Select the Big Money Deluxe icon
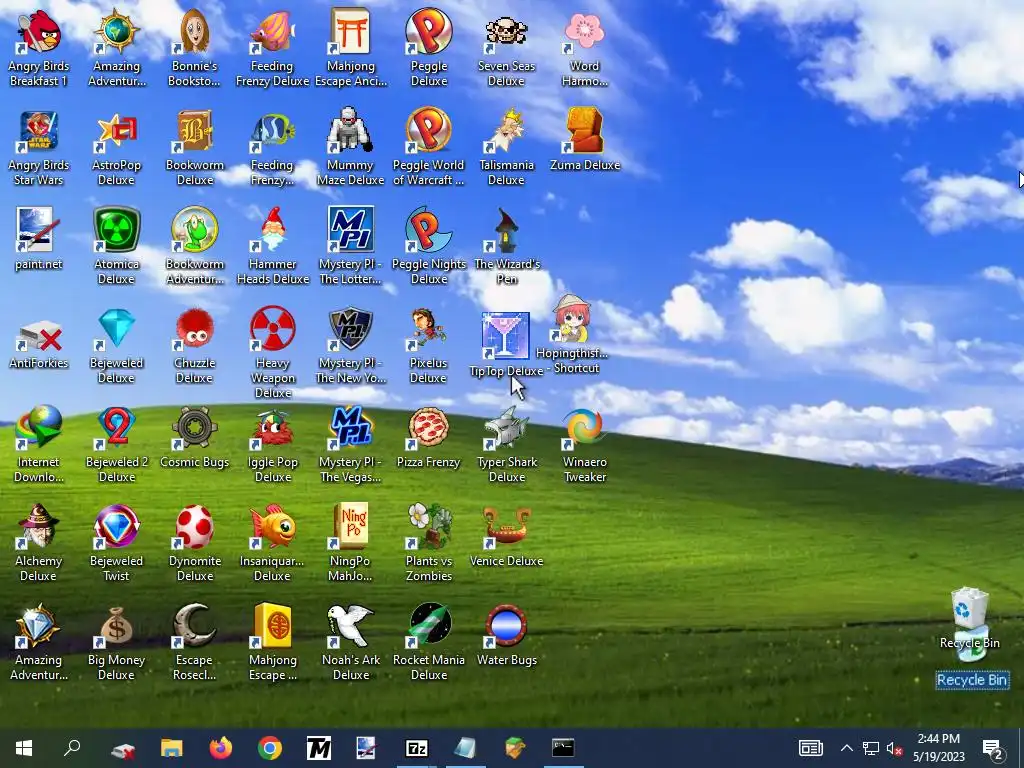Image resolution: width=1024 pixels, height=768 pixels. (116, 626)
